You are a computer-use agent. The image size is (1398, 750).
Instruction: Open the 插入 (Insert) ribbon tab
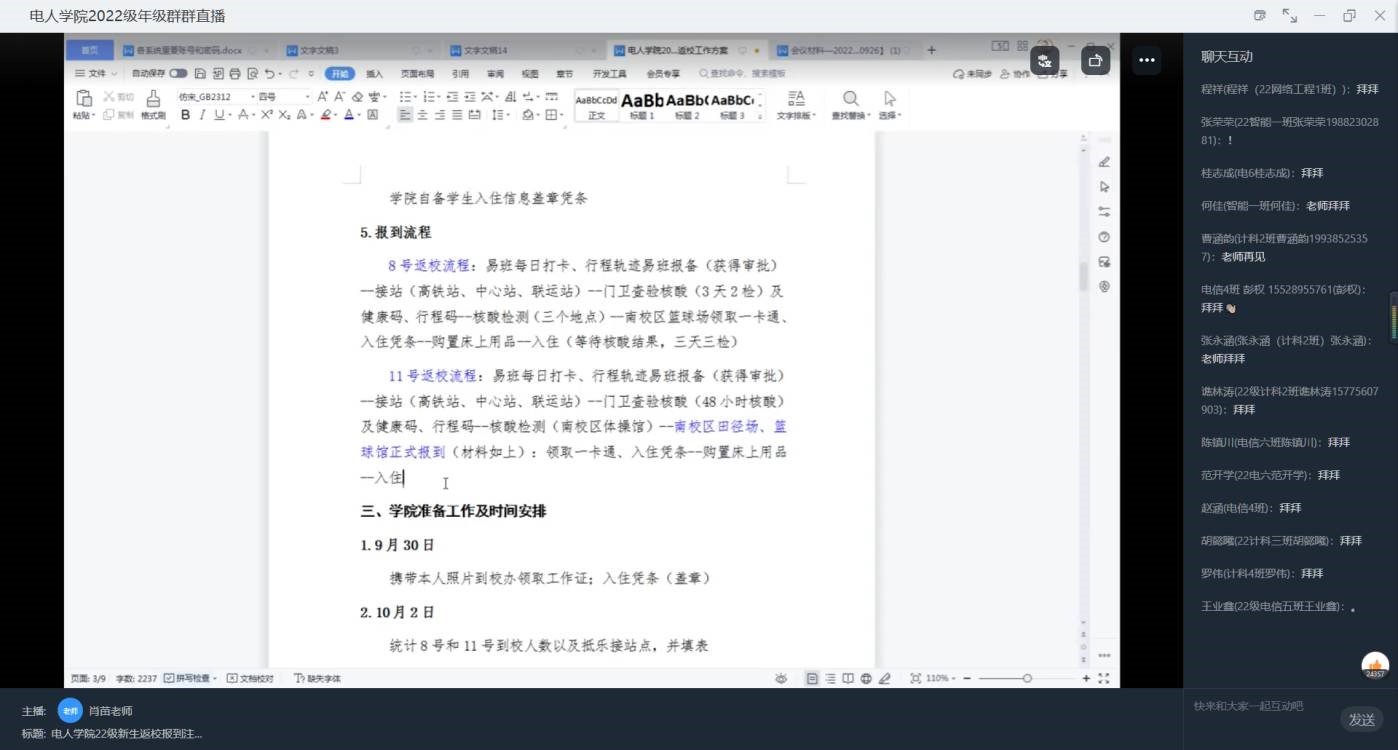[374, 74]
